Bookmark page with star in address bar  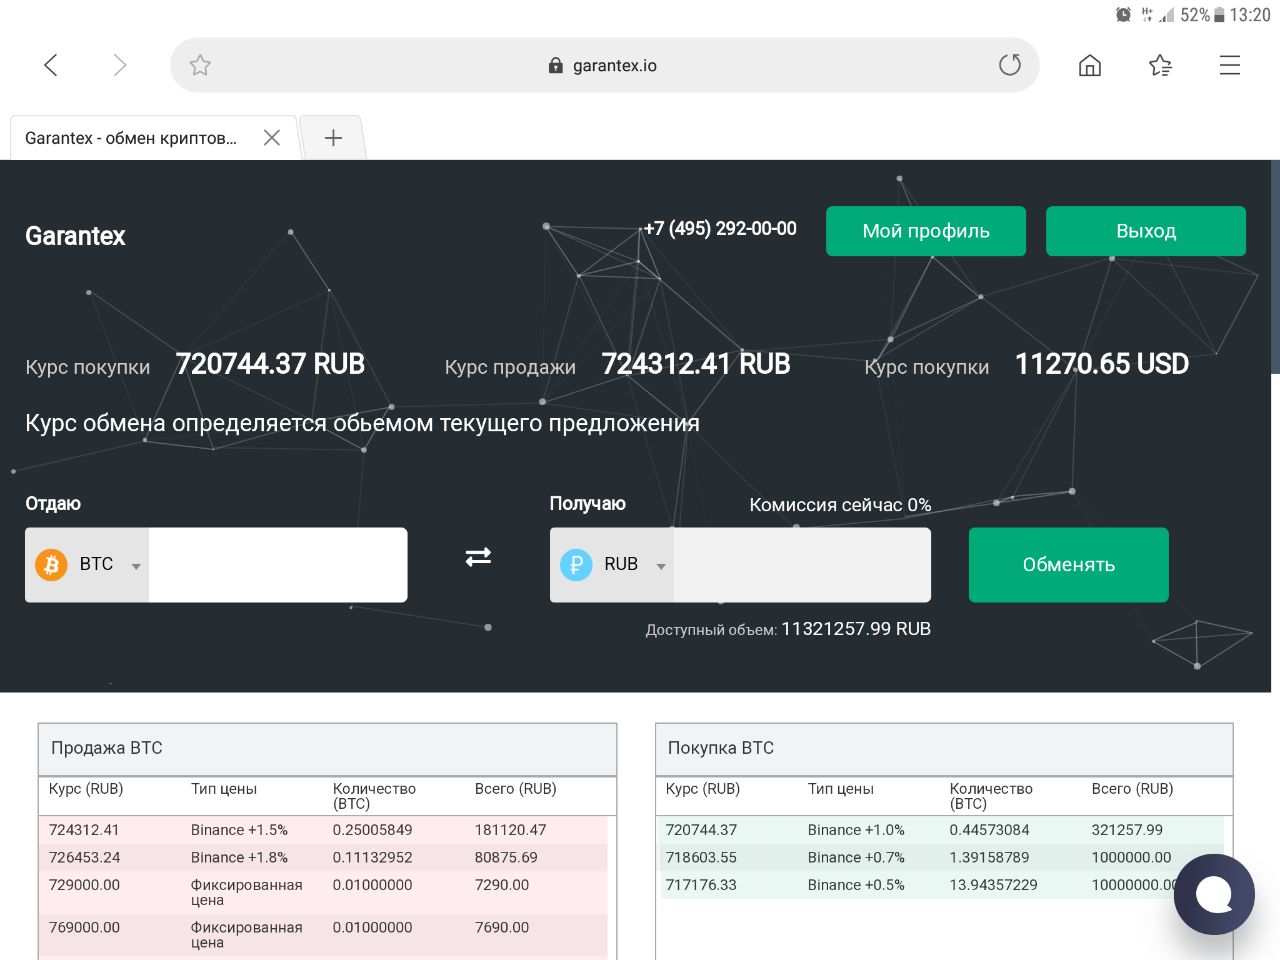(x=200, y=65)
